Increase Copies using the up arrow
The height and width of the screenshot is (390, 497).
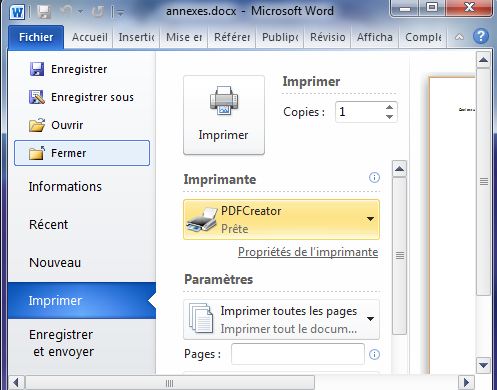[389, 107]
